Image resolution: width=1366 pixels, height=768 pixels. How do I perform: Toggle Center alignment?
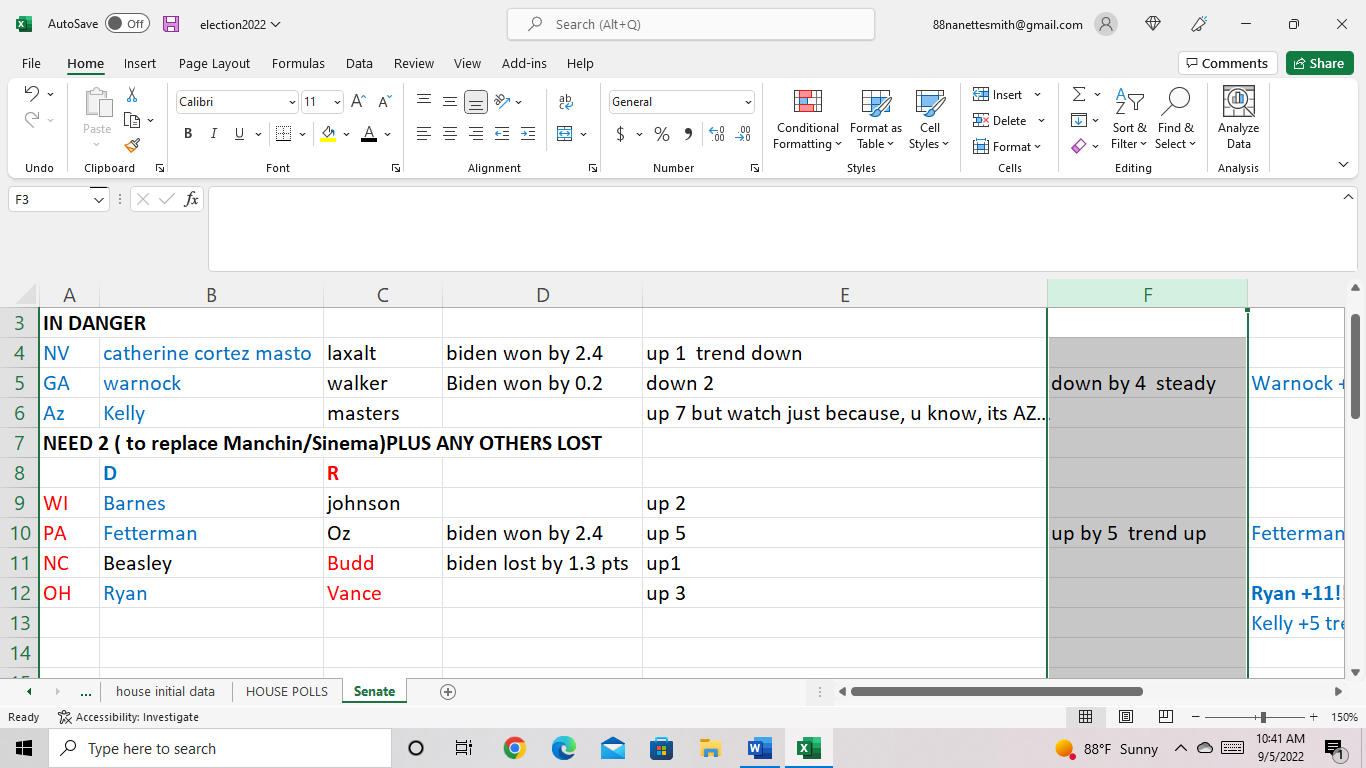[x=450, y=134]
